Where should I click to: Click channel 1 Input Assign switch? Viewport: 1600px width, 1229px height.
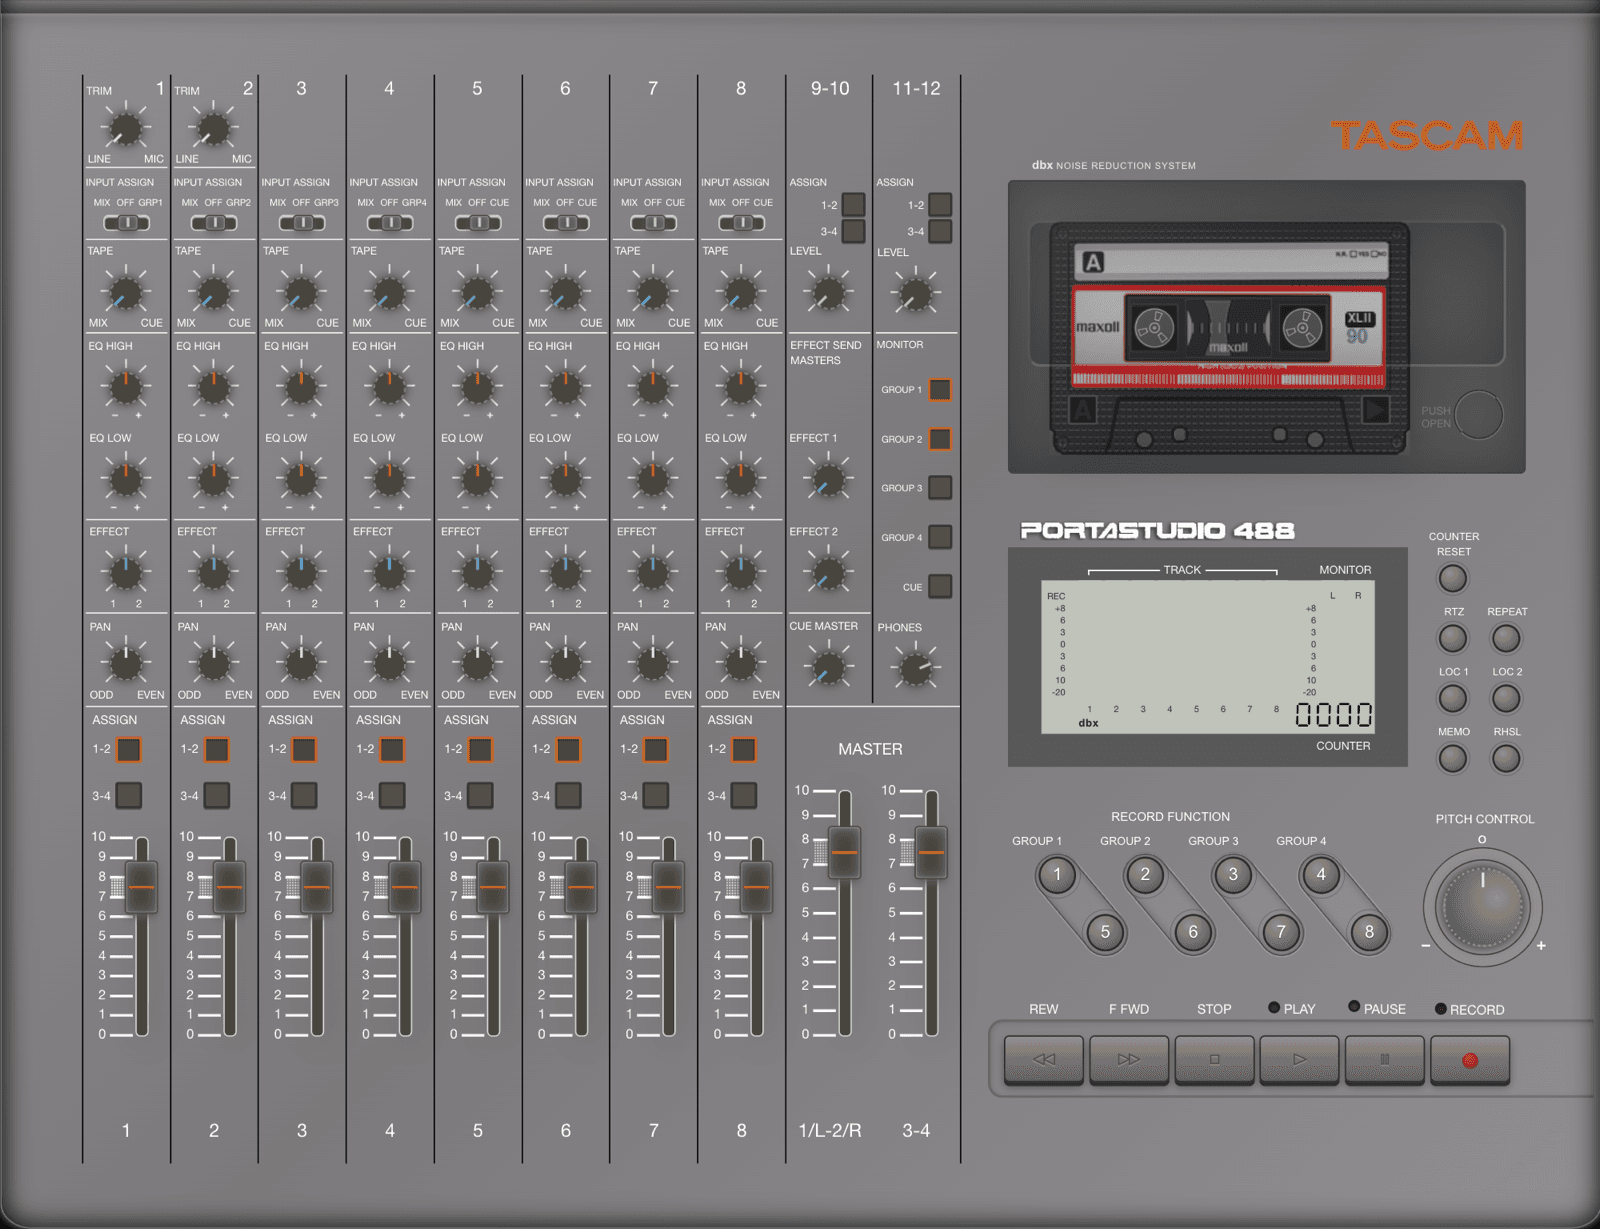[127, 223]
